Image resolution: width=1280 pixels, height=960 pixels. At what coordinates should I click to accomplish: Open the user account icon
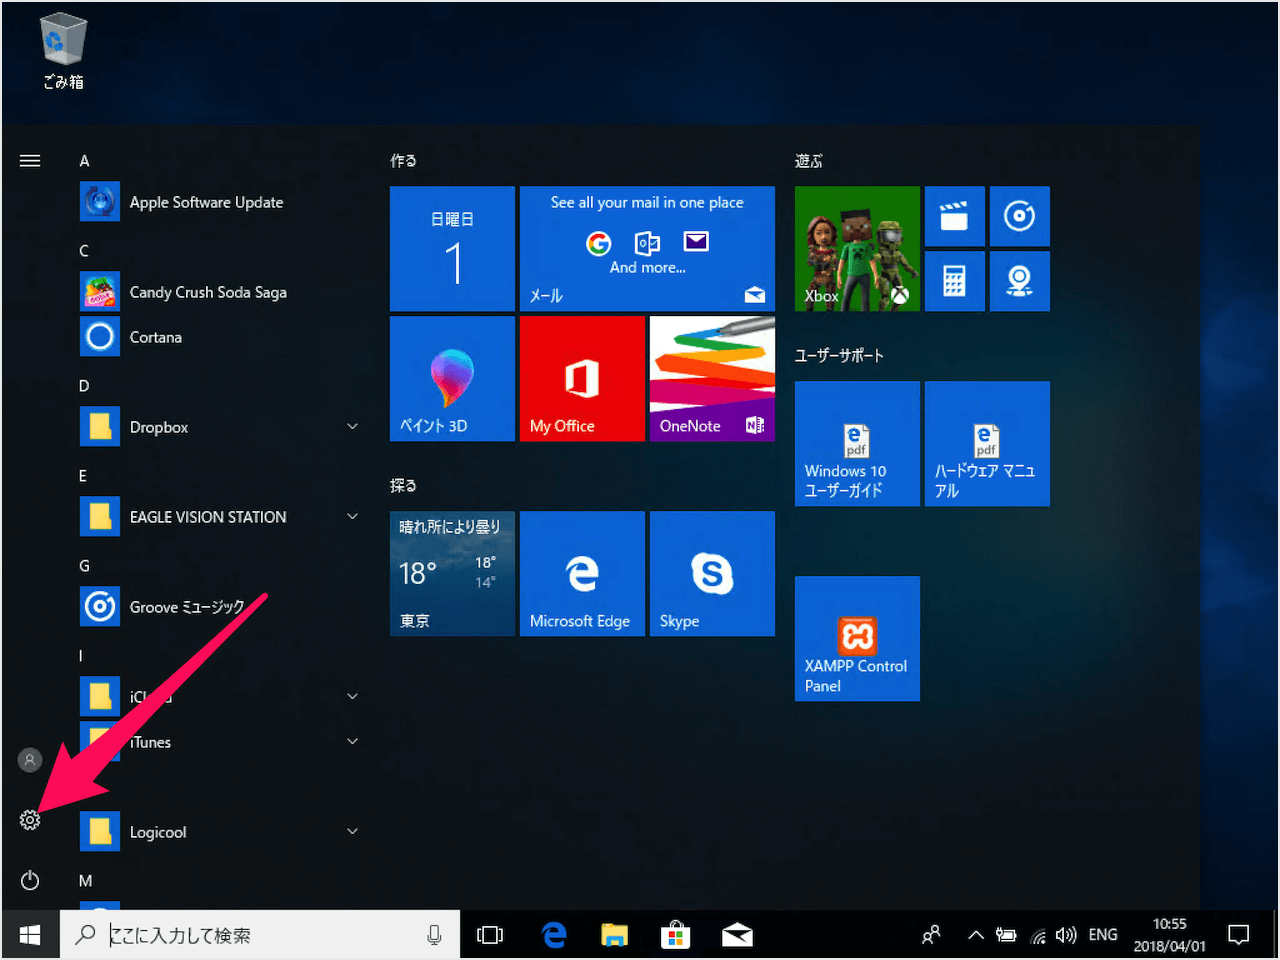tap(30, 760)
